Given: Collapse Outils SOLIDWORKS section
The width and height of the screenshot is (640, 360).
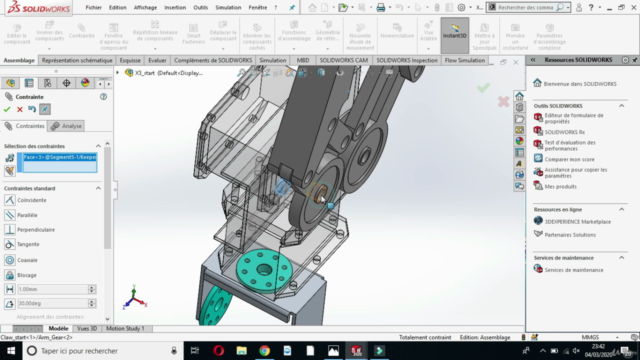Looking at the screenshot, I should 622,106.
